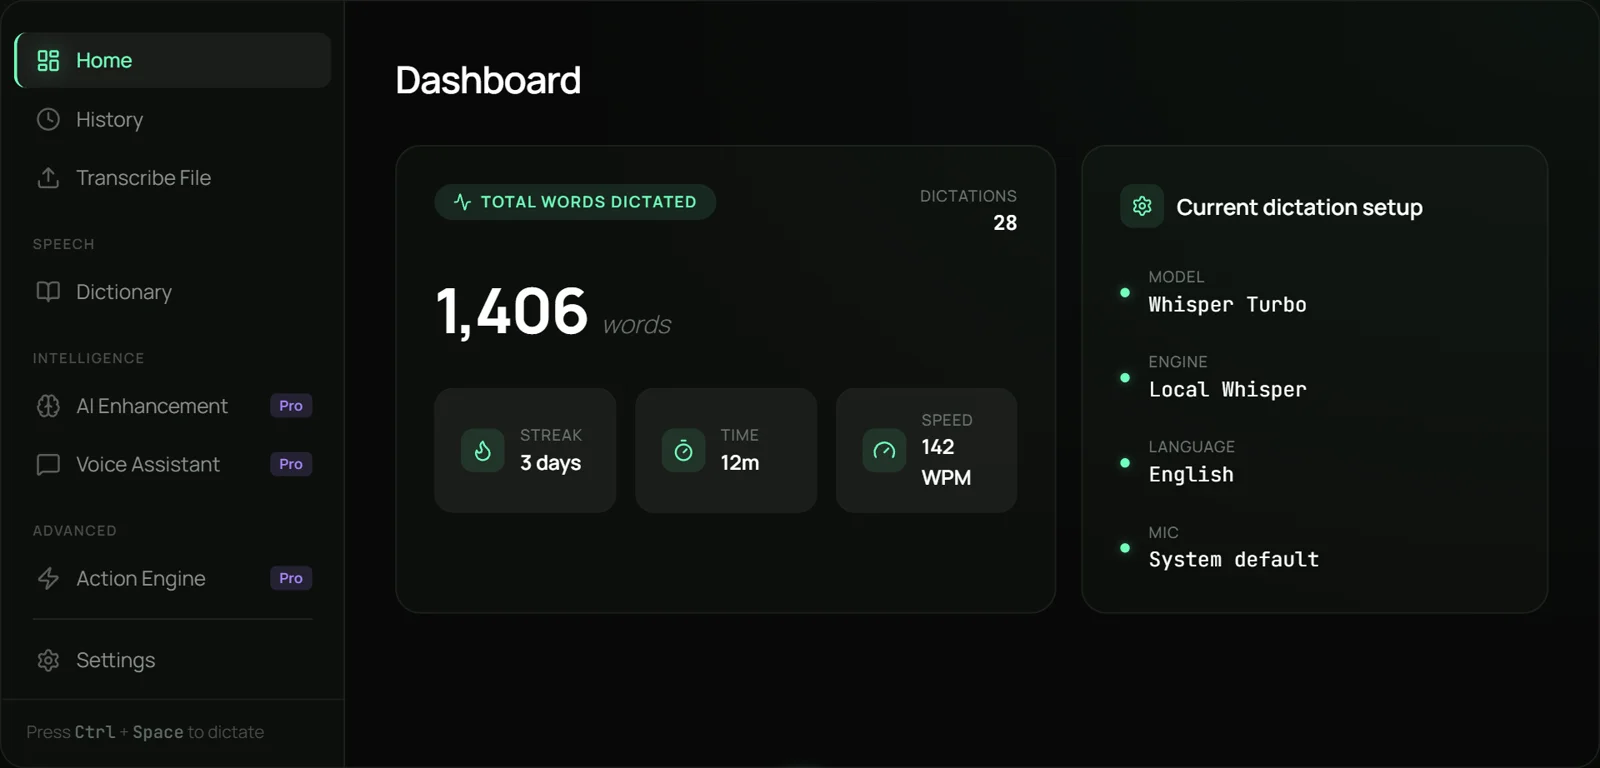Click the SPEECH section label

coord(63,244)
